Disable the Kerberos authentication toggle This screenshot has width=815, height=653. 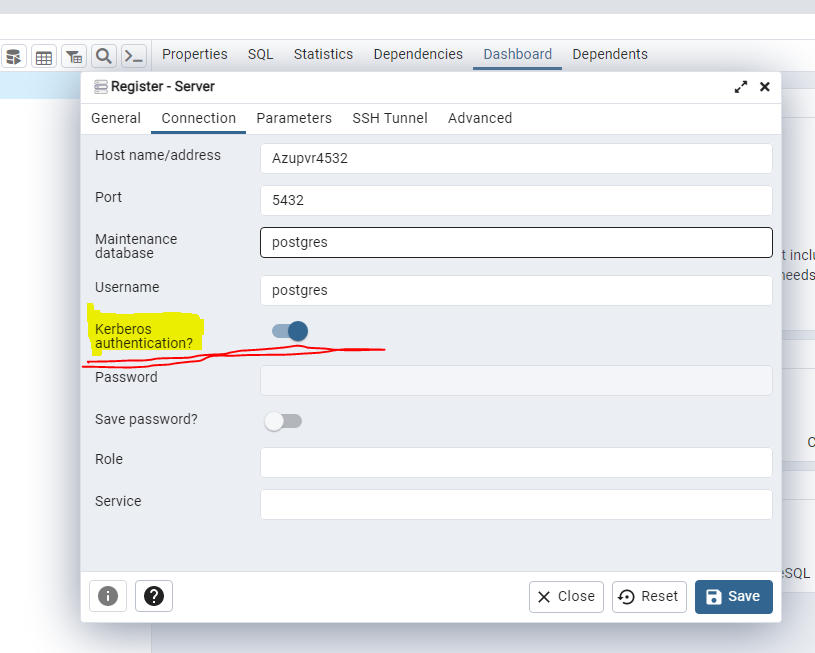coord(289,331)
